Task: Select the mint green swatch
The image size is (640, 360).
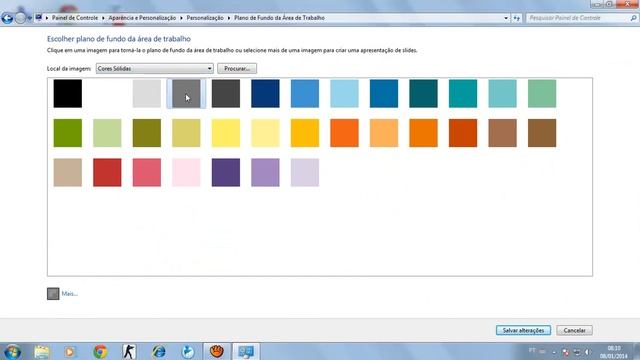Action: [x=542, y=93]
